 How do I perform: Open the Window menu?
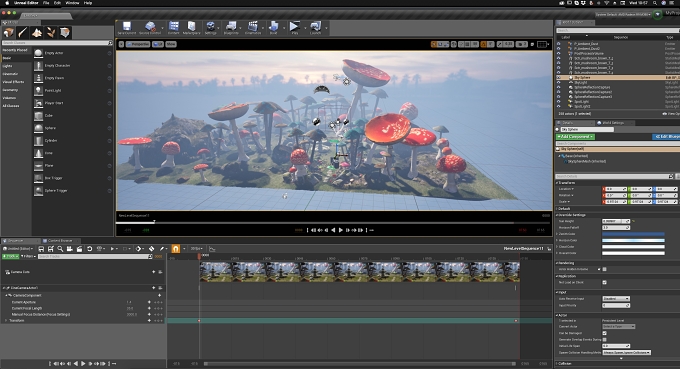72,3
